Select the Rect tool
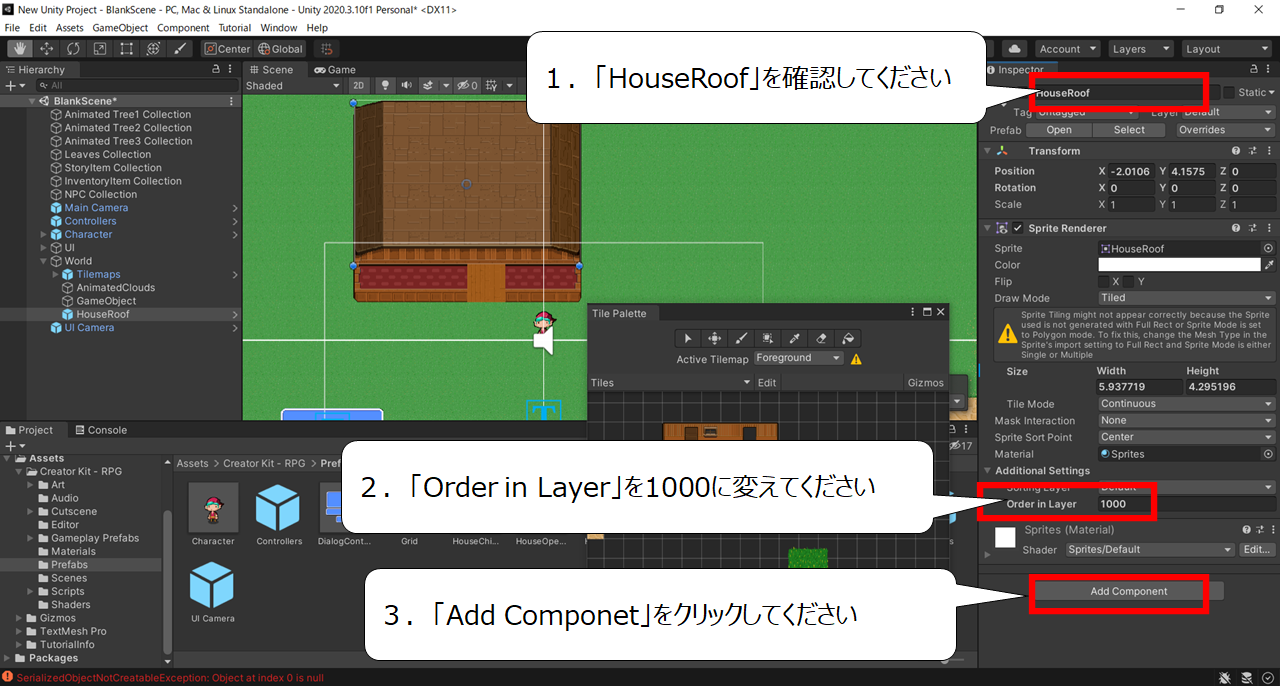The height and width of the screenshot is (686, 1280). [127, 48]
